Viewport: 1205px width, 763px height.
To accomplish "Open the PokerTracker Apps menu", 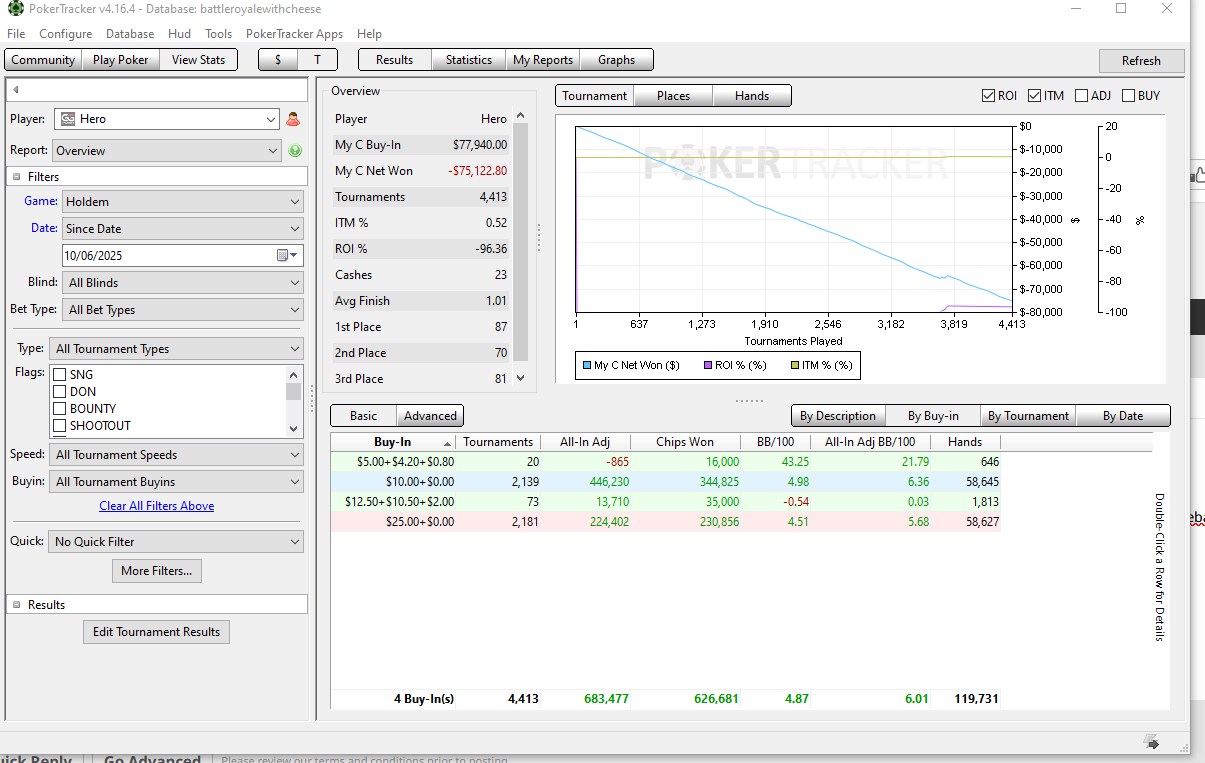I will 294,34.
